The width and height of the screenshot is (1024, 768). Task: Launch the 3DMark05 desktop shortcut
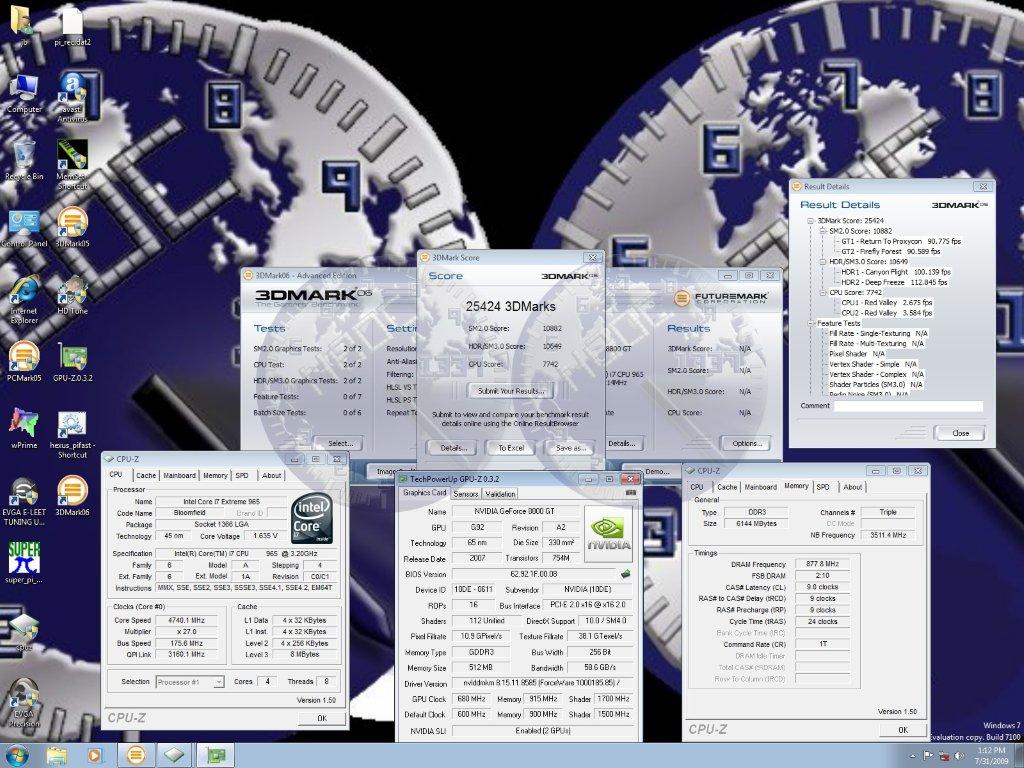click(72, 227)
